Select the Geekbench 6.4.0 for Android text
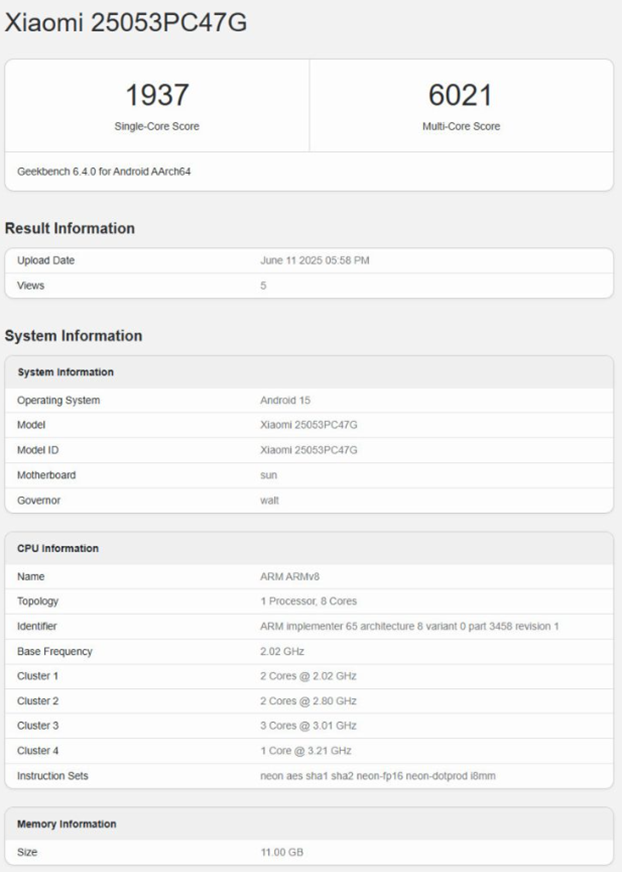The width and height of the screenshot is (622, 872). [104, 172]
